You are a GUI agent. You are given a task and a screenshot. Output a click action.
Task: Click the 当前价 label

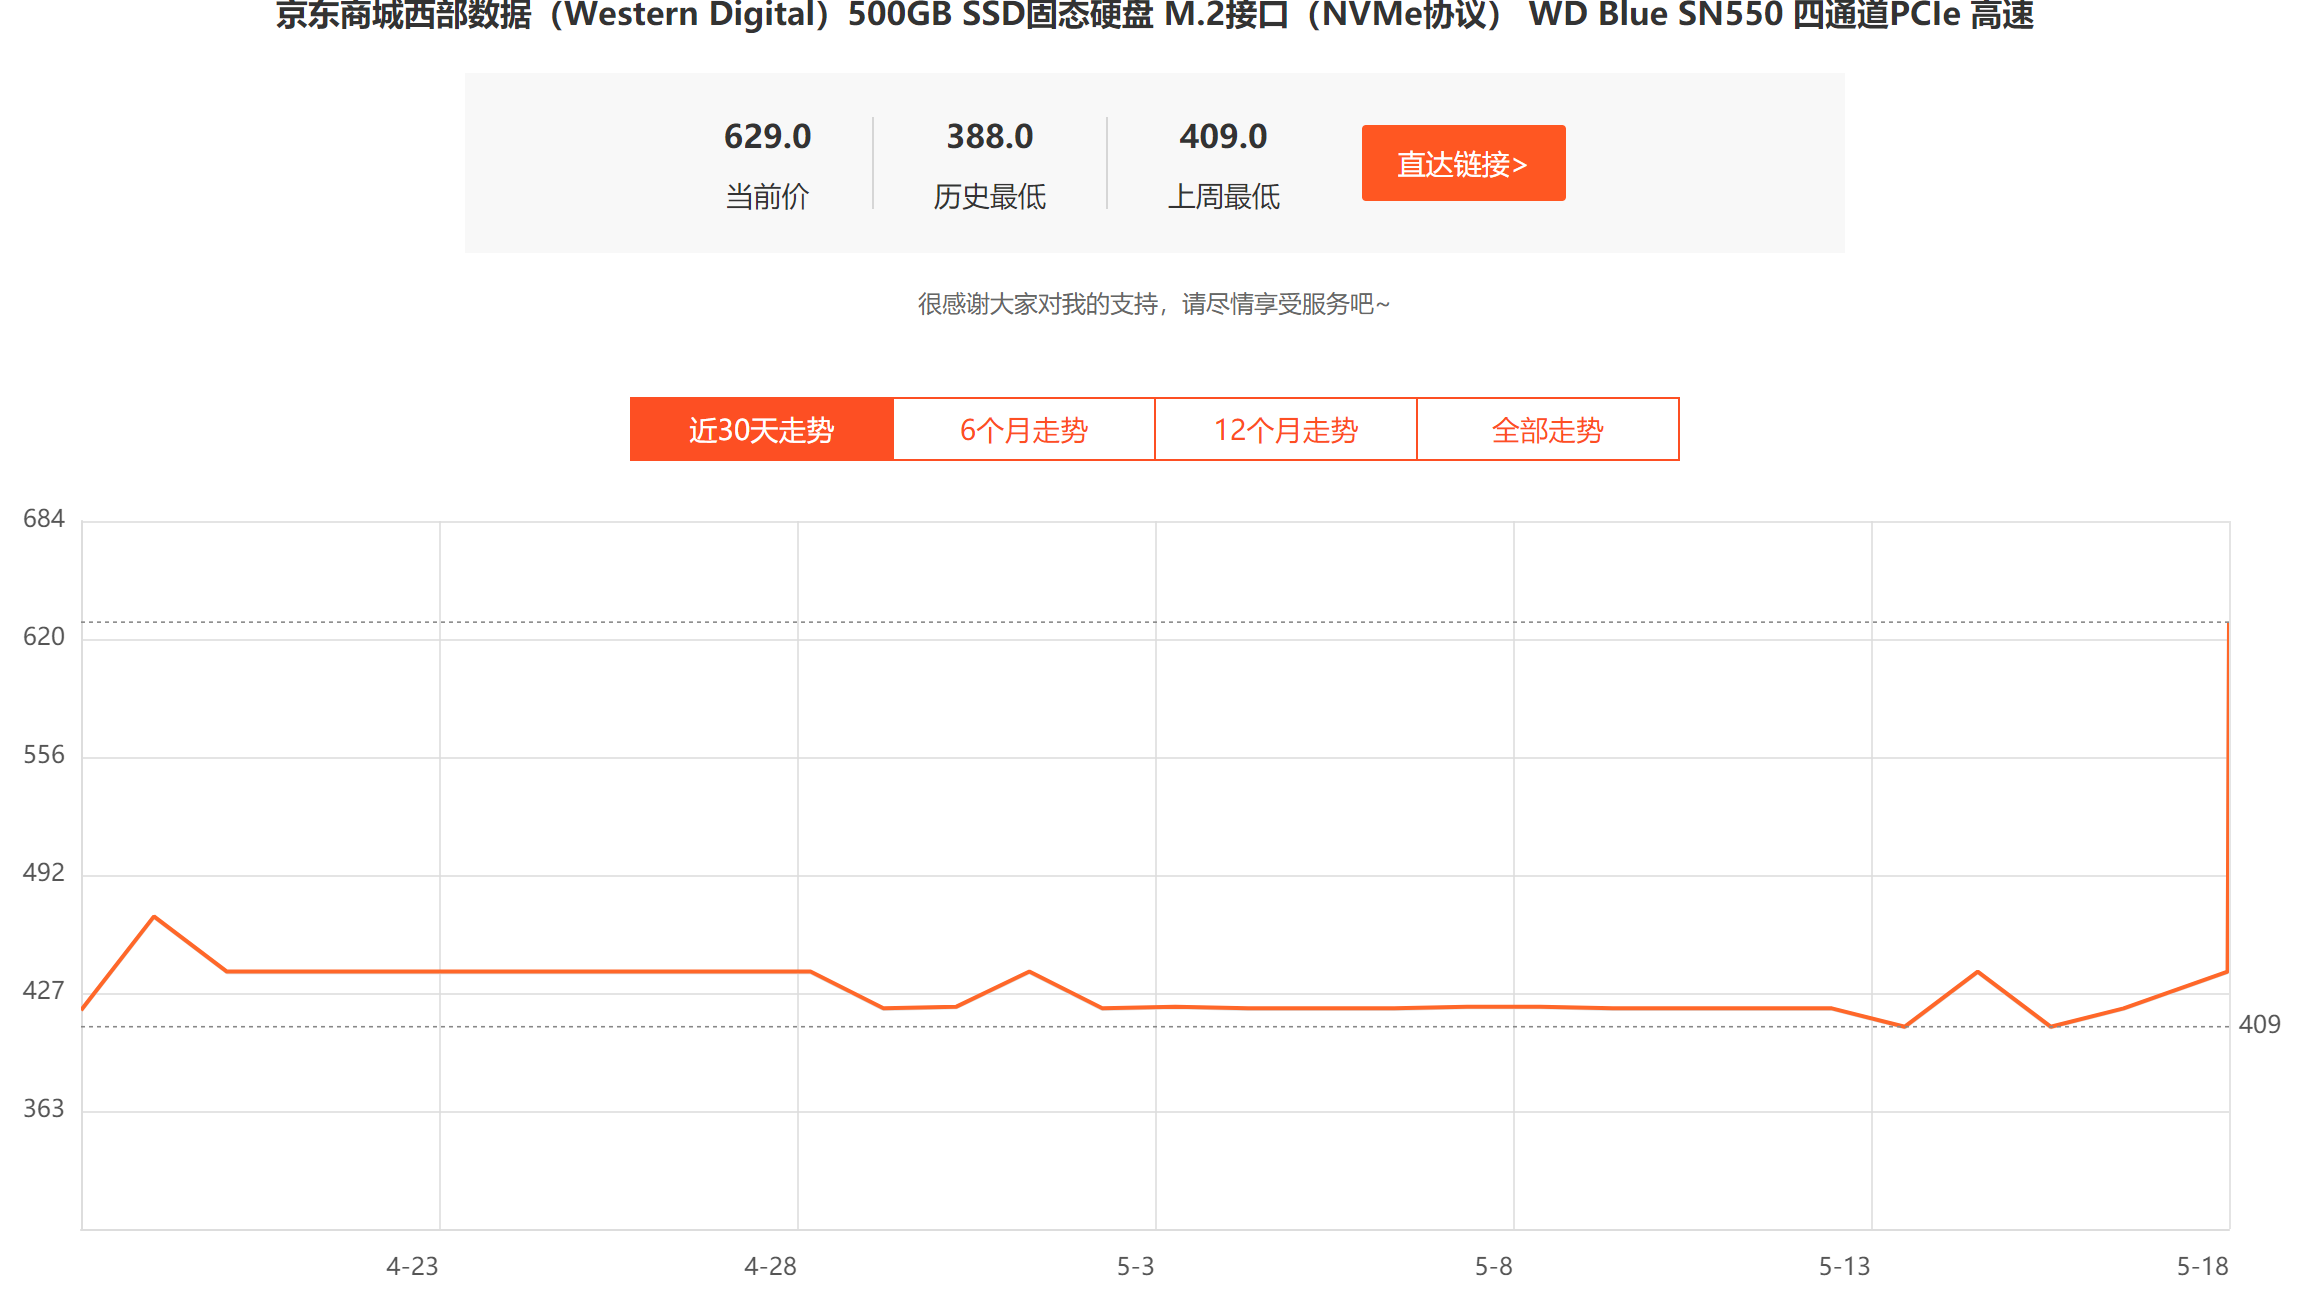click(767, 196)
